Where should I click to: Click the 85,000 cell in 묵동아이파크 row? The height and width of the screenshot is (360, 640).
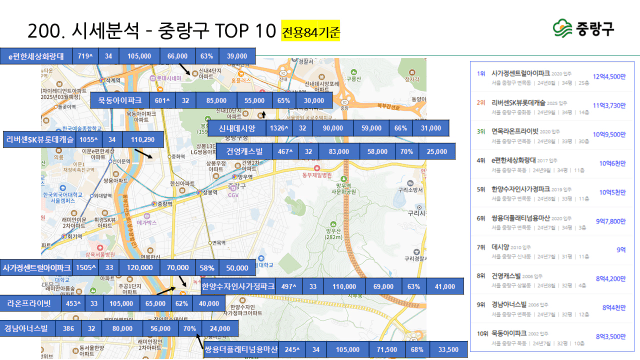pyautogui.click(x=216, y=100)
